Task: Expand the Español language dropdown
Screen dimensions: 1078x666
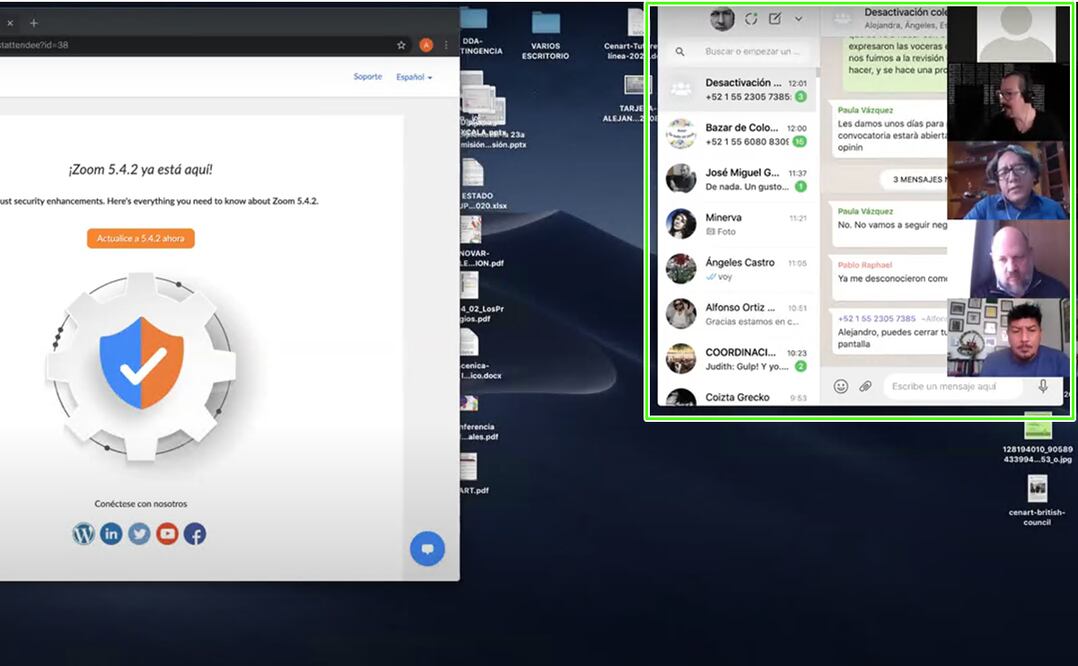Action: (414, 77)
